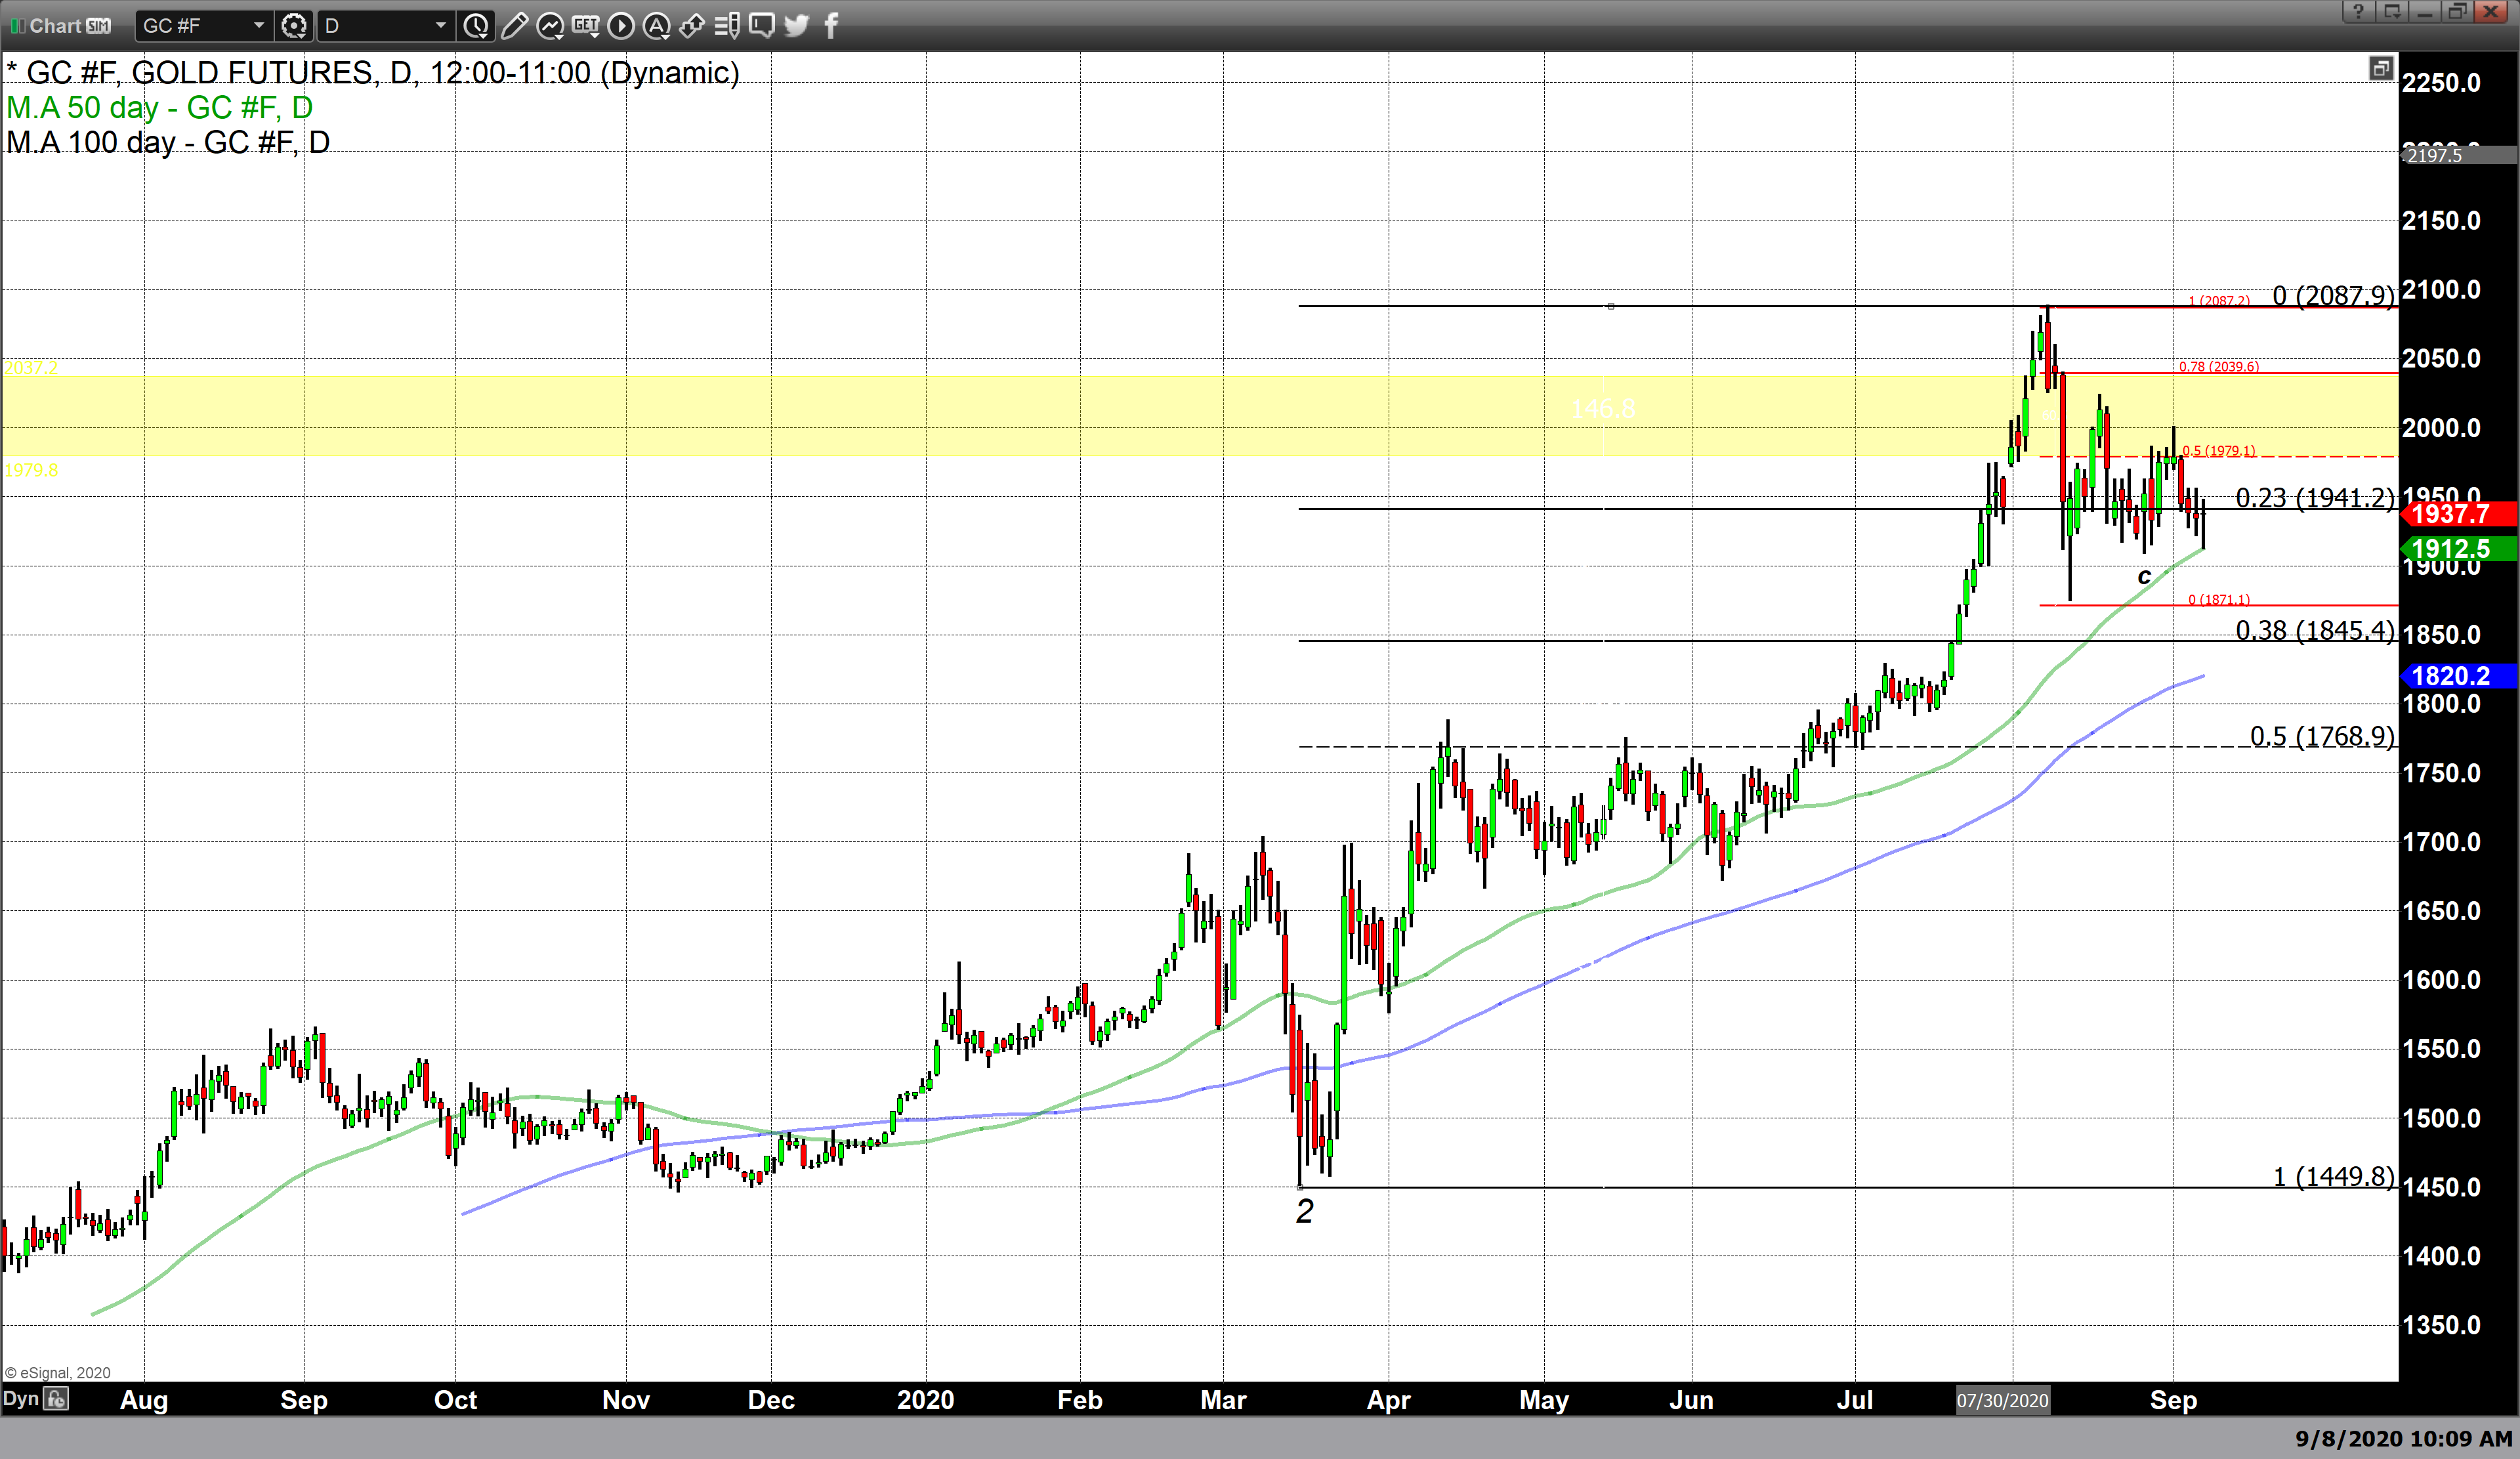Select the pencil drawing tool
Viewport: 2520px width, 1459px height.
click(x=514, y=26)
